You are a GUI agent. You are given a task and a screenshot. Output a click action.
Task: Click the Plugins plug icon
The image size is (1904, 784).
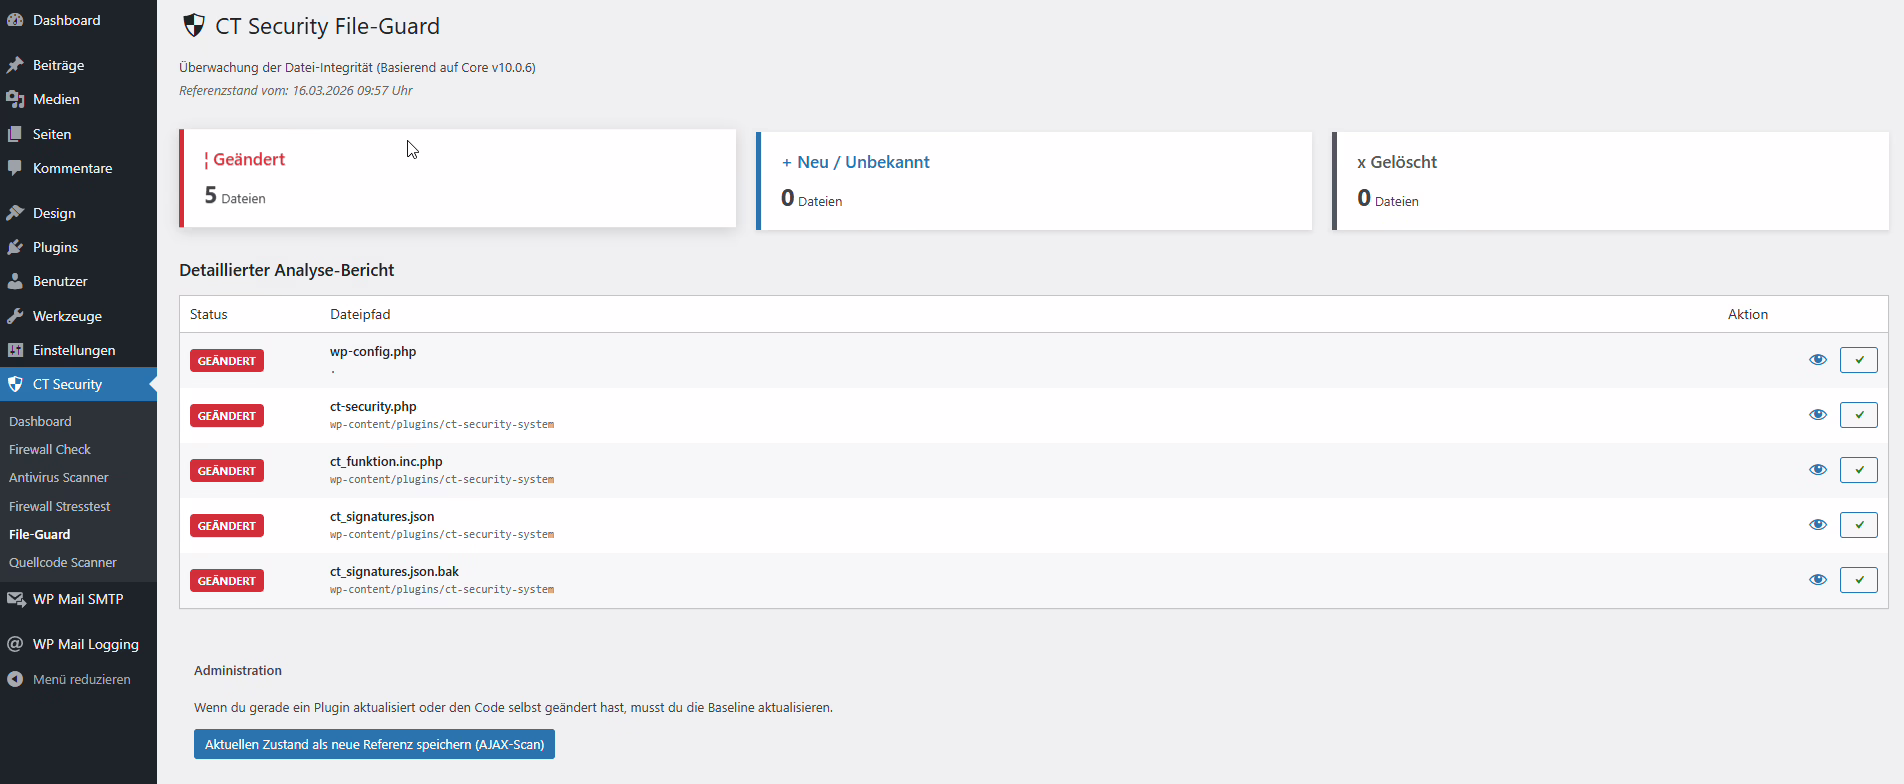click(x=15, y=247)
